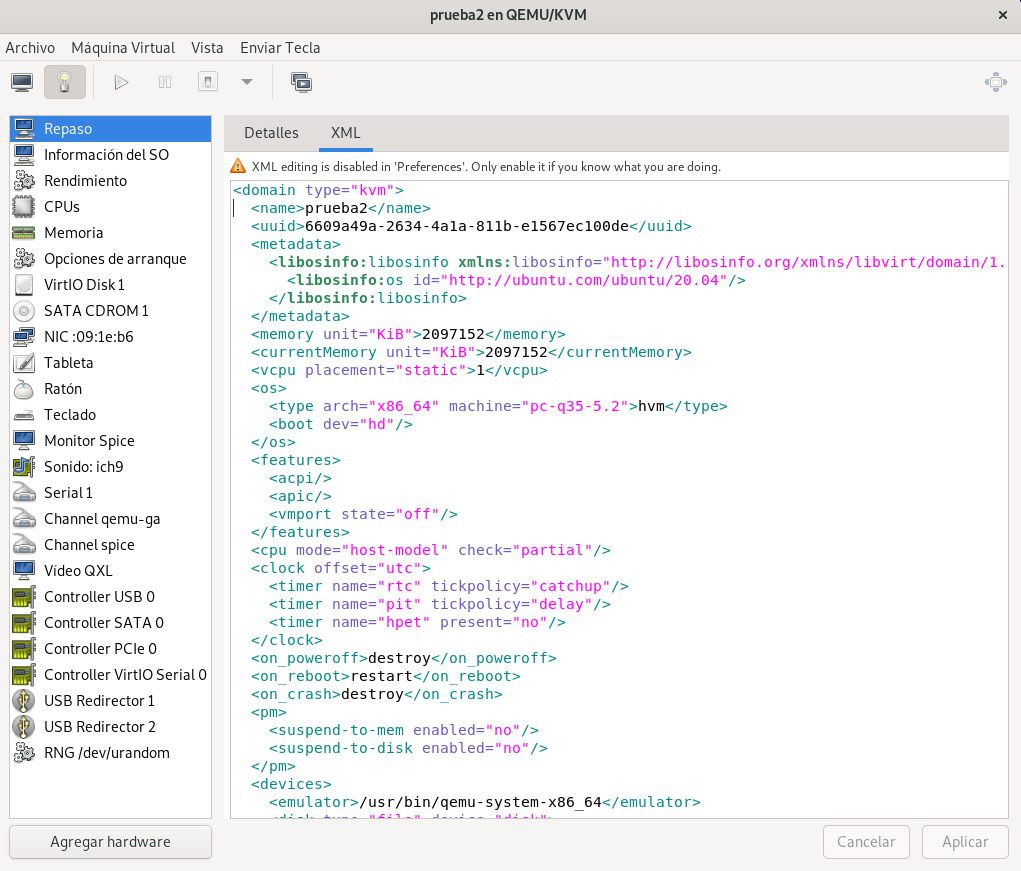Click the Aplicar button

(x=965, y=842)
